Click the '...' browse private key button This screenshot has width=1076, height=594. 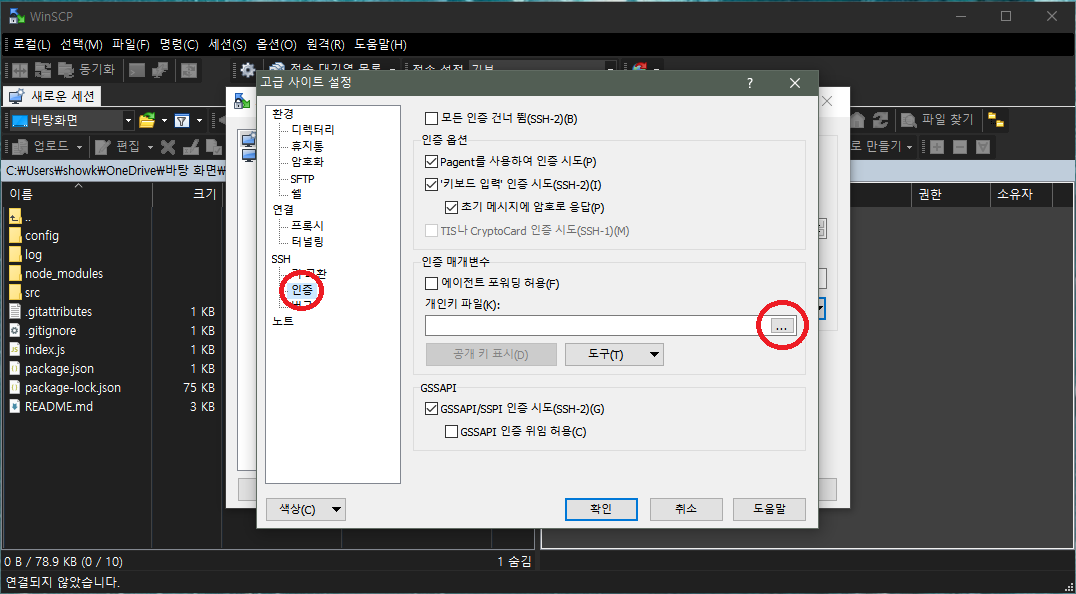782,326
